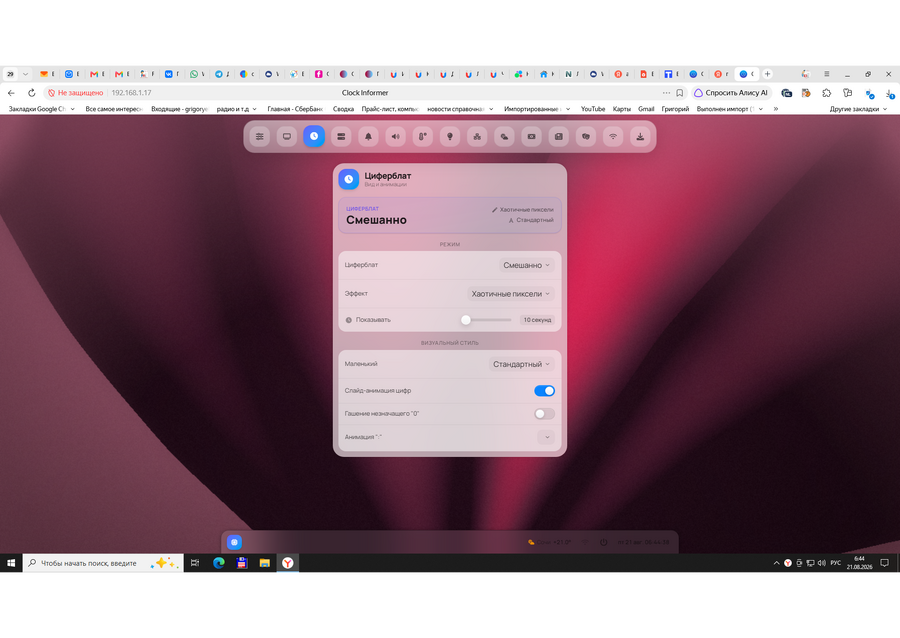Expand the colon animation dropdown
The width and height of the screenshot is (900, 638).
click(547, 437)
